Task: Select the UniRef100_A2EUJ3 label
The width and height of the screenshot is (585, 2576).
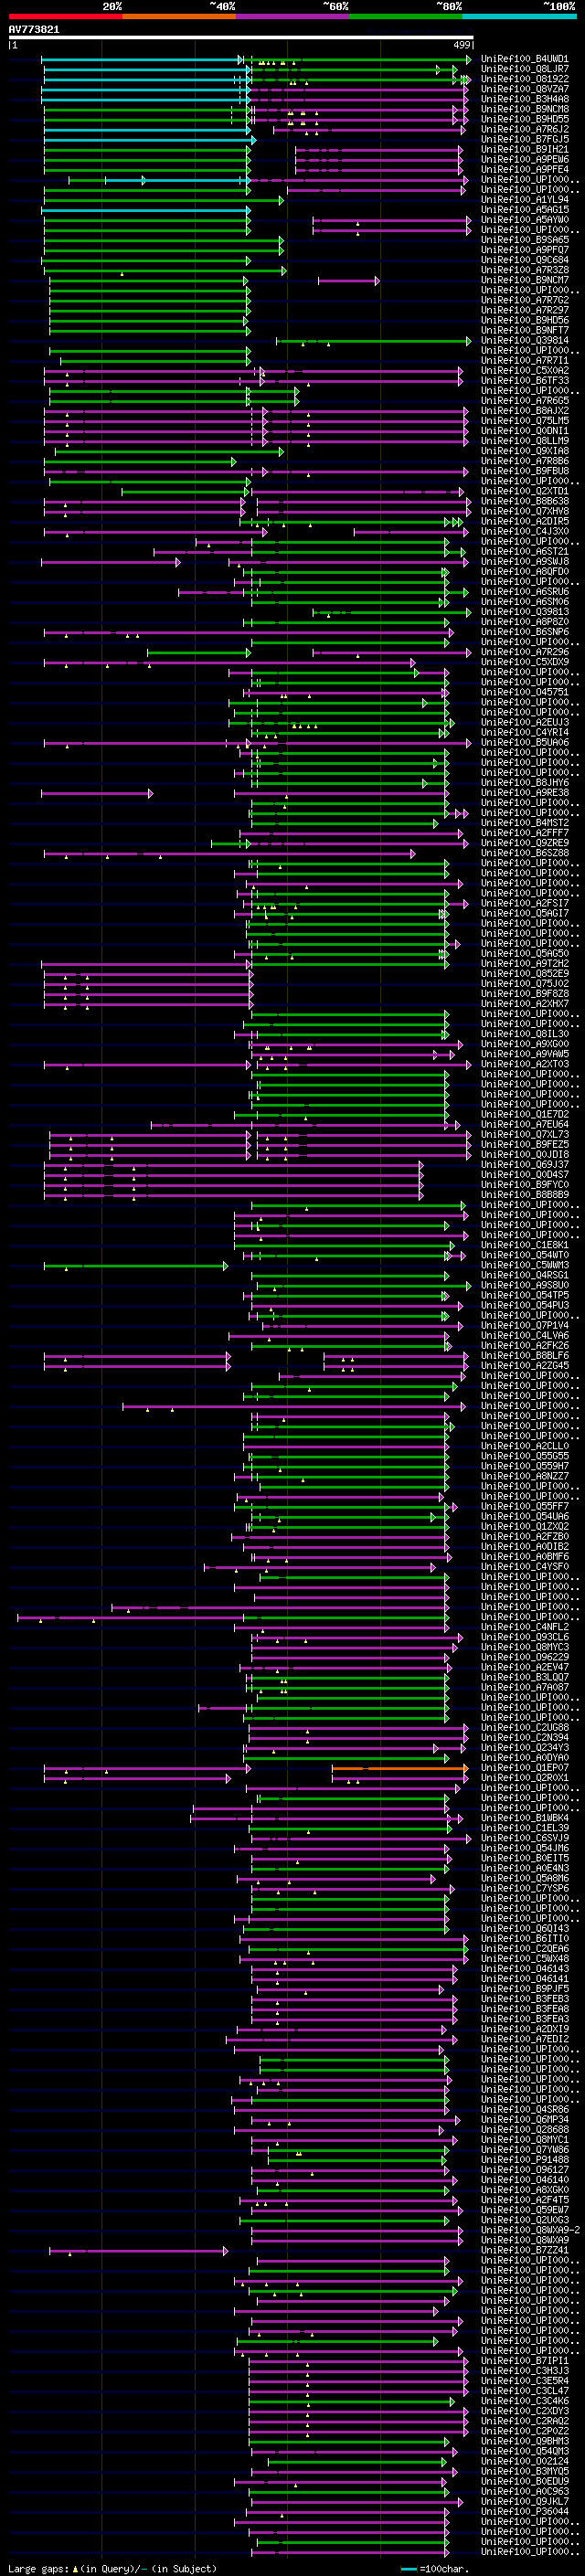Action: (525, 722)
